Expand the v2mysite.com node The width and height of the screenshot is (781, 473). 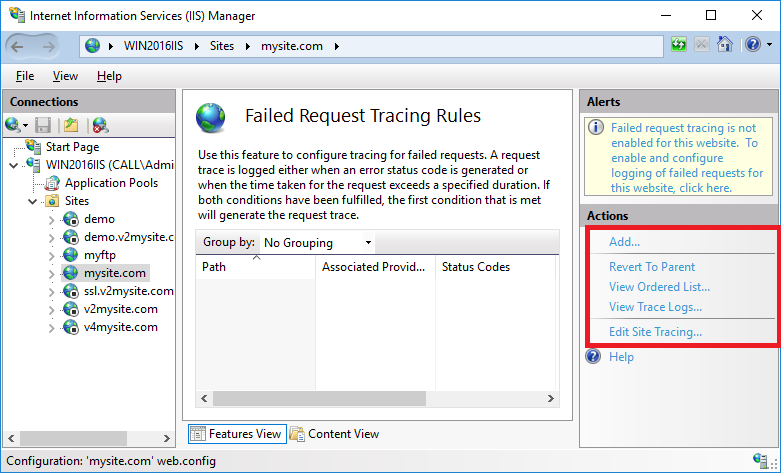coord(52,309)
